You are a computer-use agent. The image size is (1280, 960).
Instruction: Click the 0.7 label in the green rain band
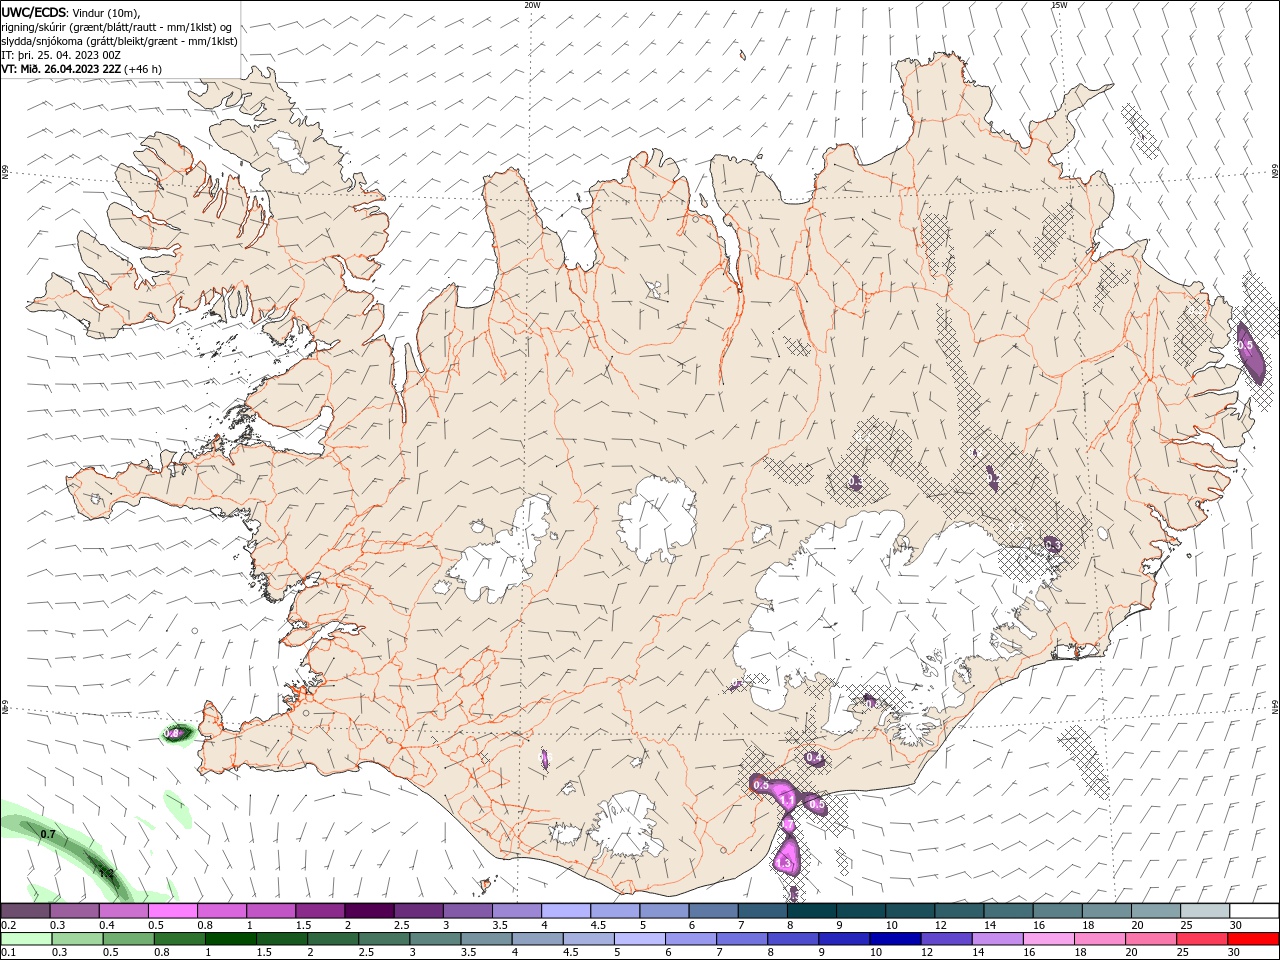(x=48, y=833)
